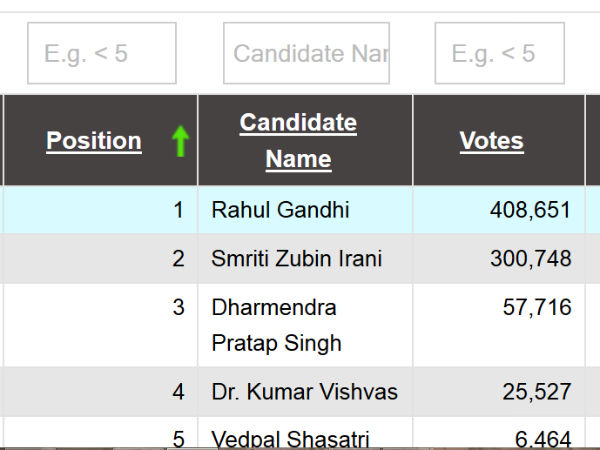600x450 pixels.
Task: Select the Rahul Gandhi name cell
Action: click(265, 210)
